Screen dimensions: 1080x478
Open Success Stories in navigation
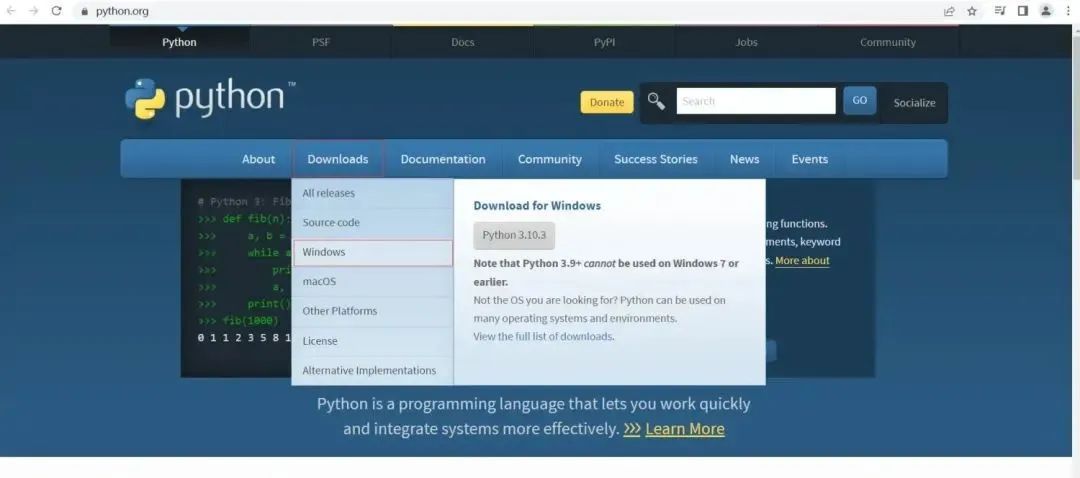(656, 159)
